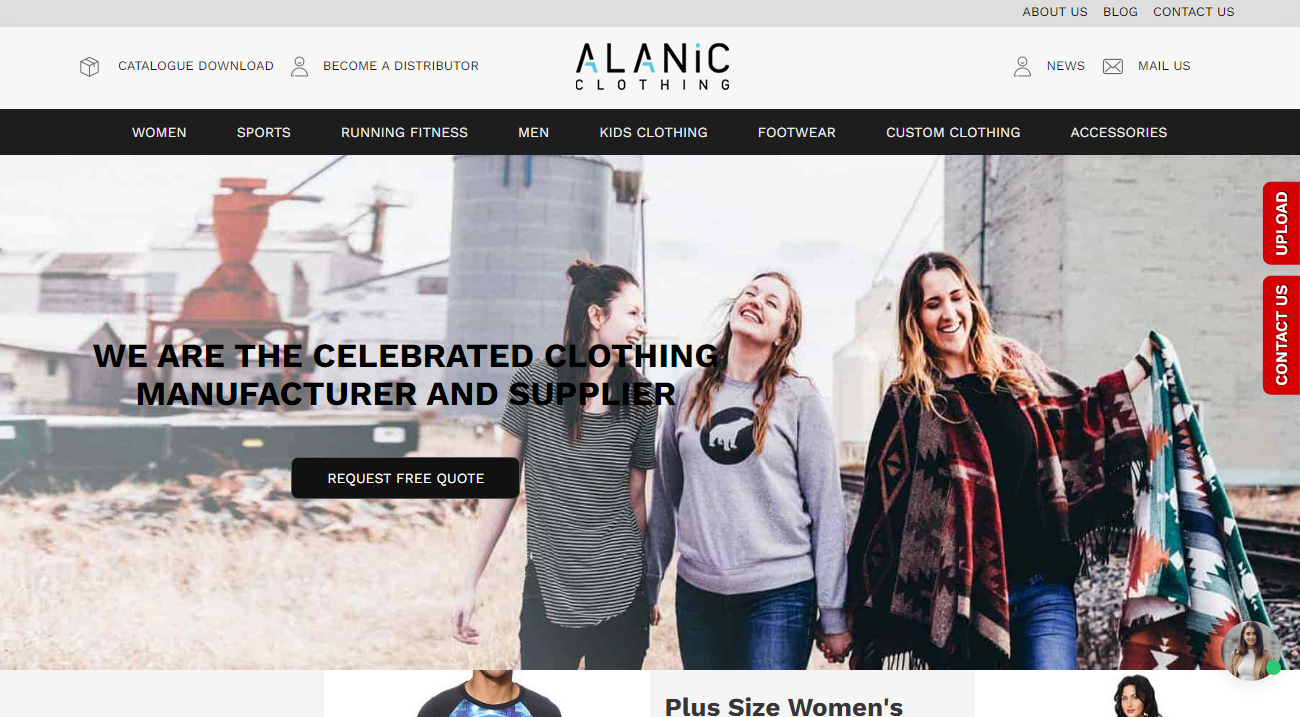Open the Sports category menu
Viewport: 1300px width, 717px height.
264,132
